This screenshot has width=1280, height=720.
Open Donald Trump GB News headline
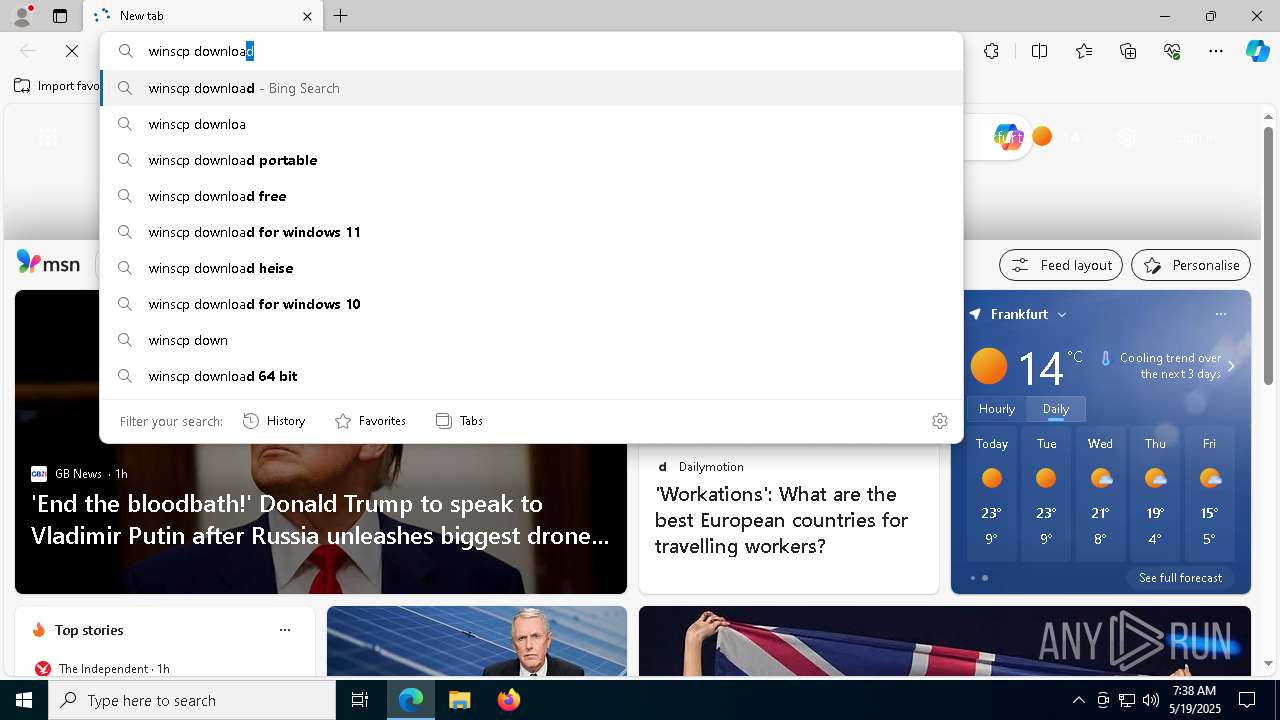320,520
